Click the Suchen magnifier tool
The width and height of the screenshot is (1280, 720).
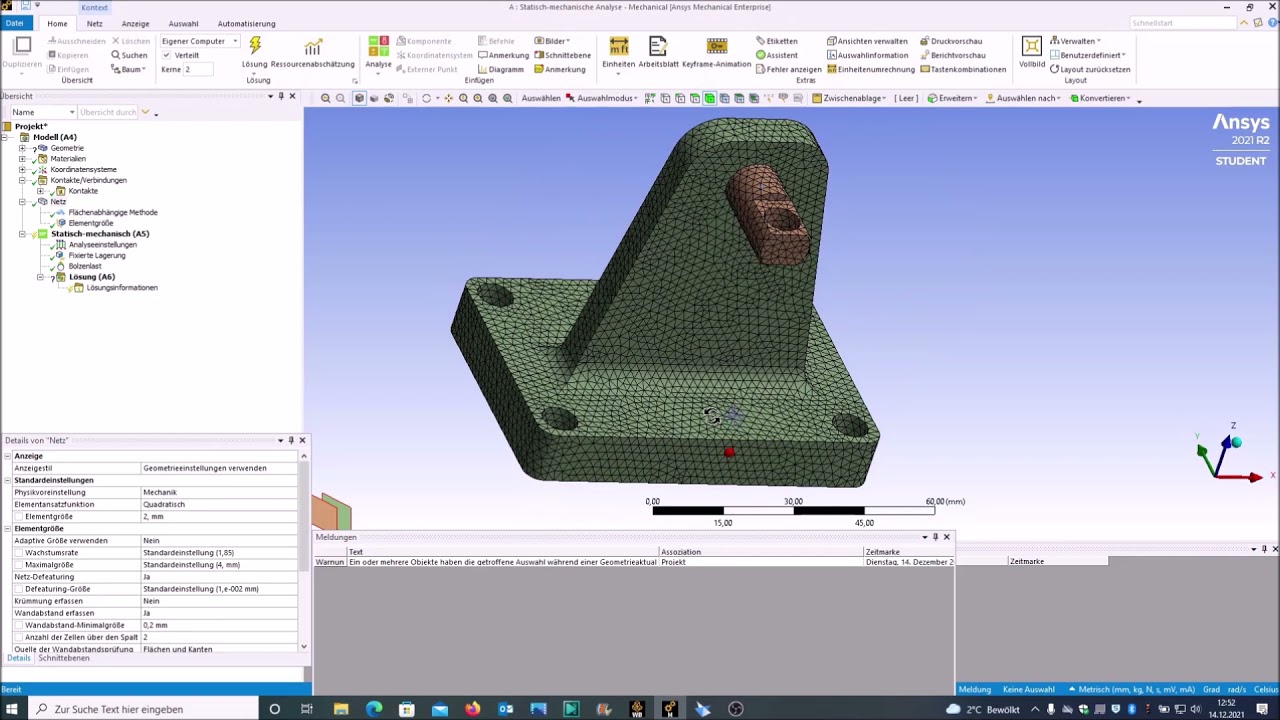tap(129, 55)
